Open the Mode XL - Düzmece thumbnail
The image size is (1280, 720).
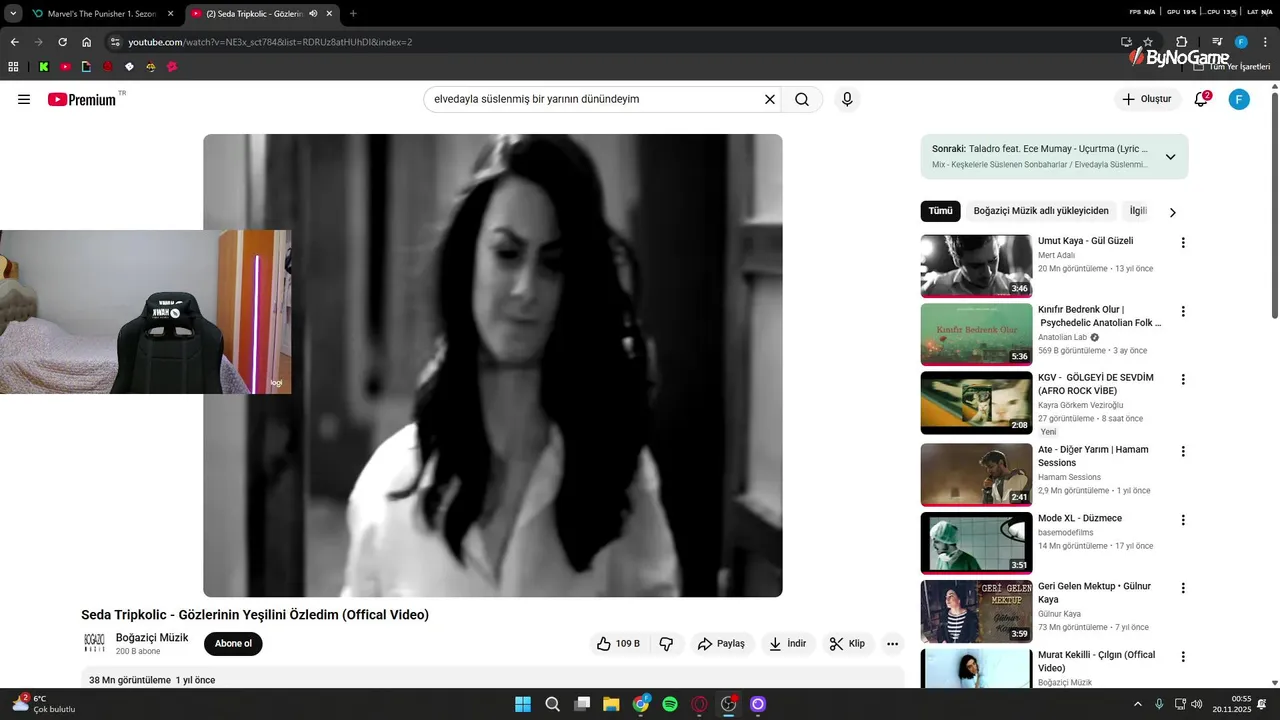pyautogui.click(x=976, y=543)
